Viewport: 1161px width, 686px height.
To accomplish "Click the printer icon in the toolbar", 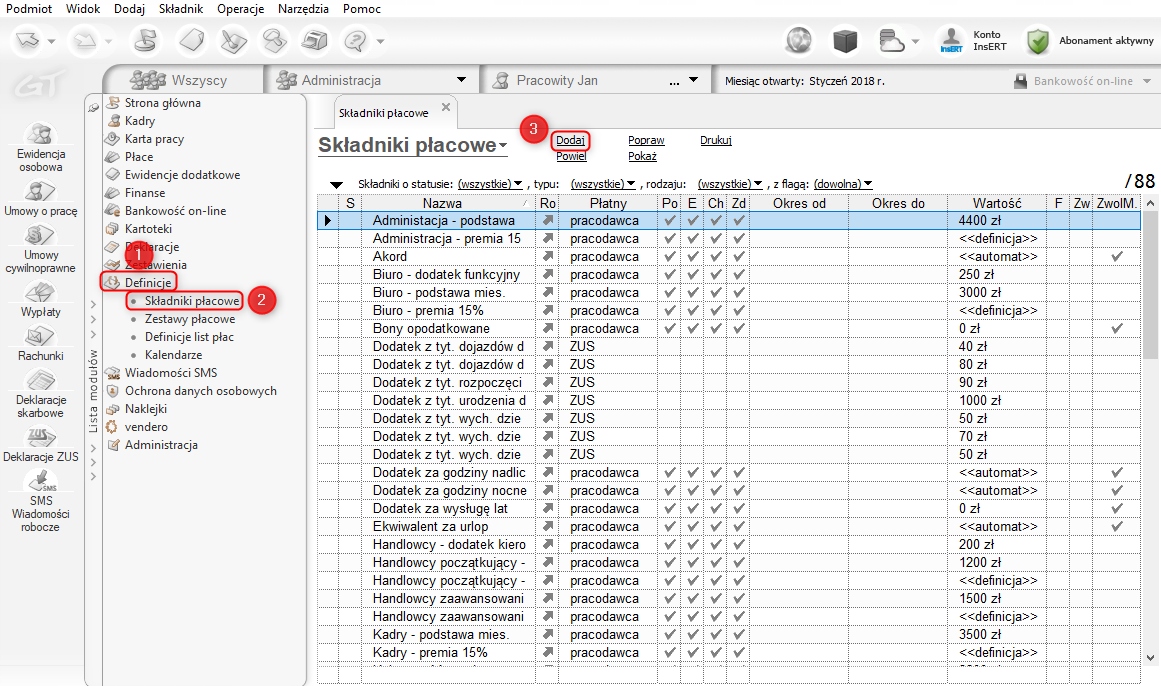I will [x=316, y=41].
